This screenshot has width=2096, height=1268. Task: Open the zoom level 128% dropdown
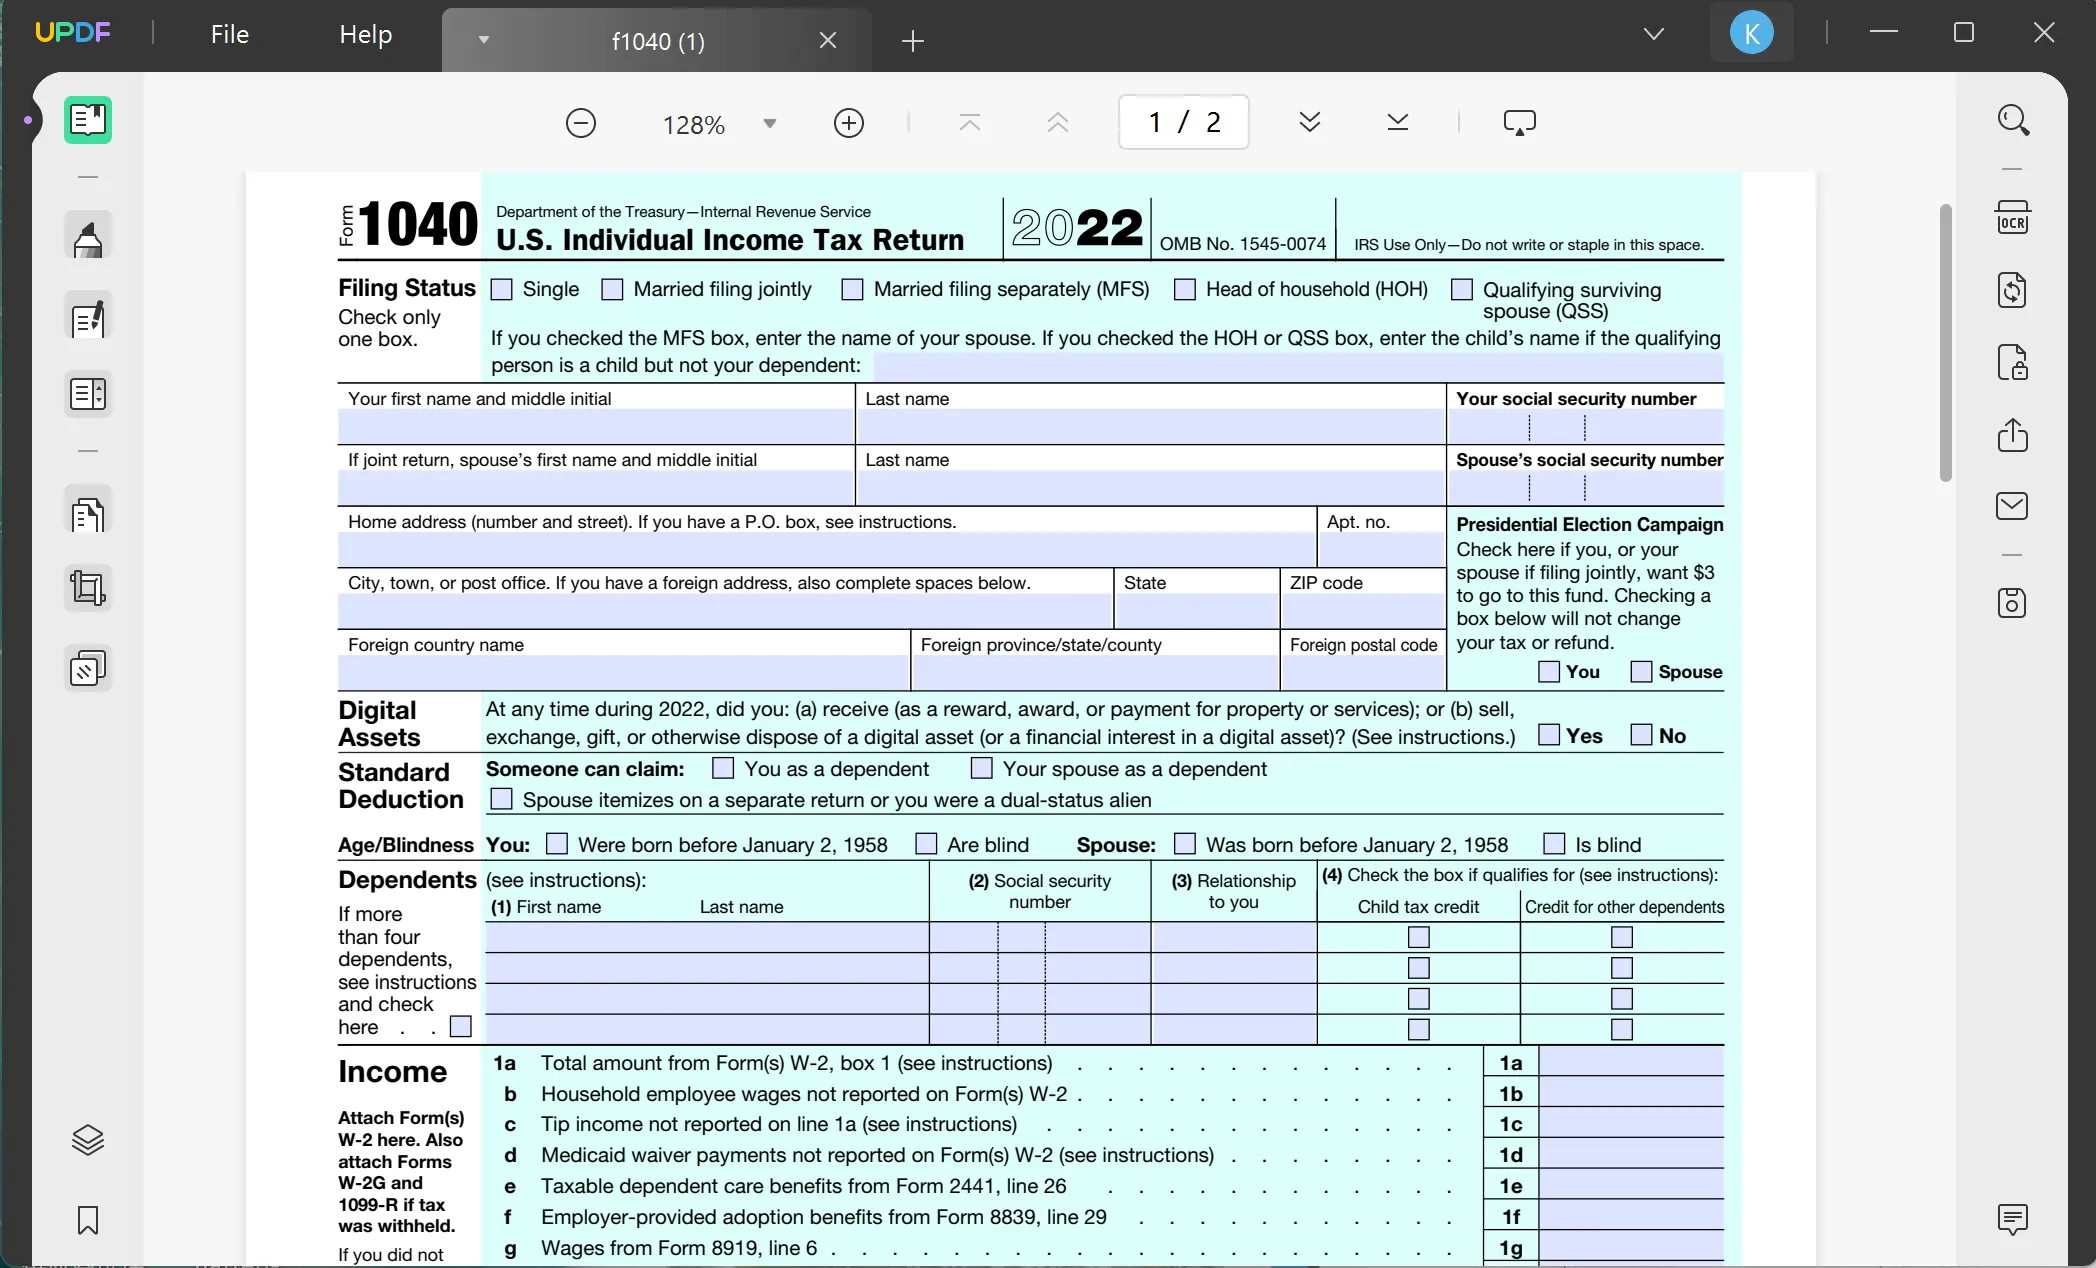[x=770, y=123]
